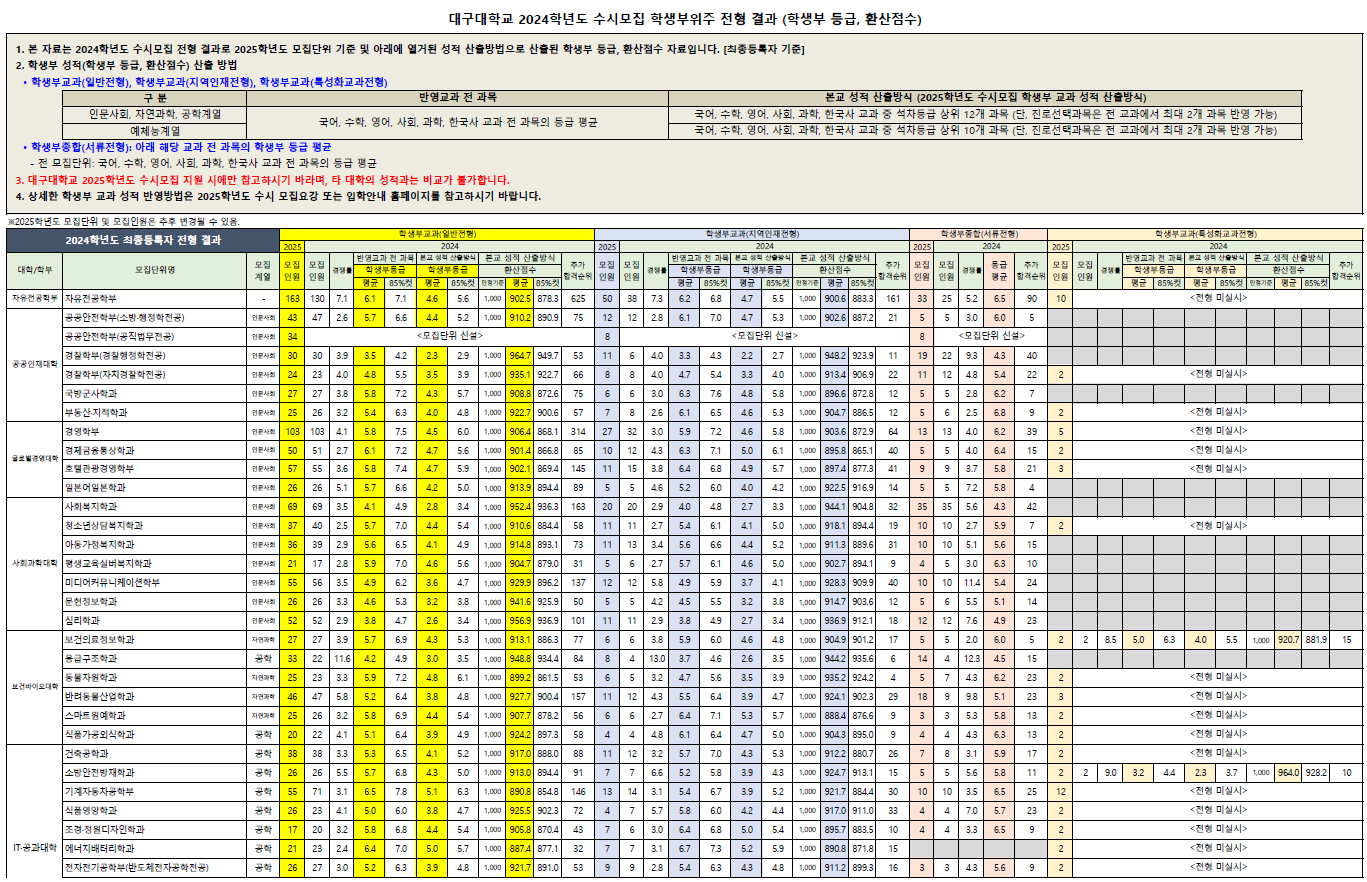
Task: Click the '동물자원학과' row name
Action: (154, 677)
